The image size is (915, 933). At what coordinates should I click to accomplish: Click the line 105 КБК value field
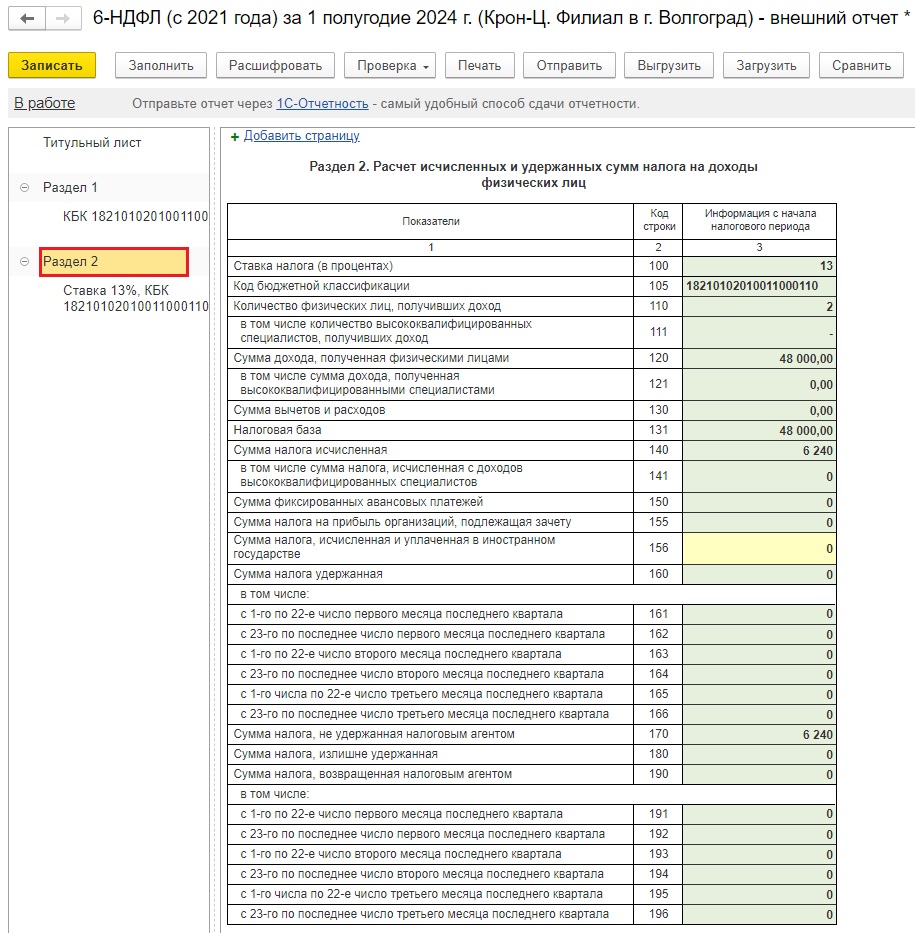[x=759, y=286]
